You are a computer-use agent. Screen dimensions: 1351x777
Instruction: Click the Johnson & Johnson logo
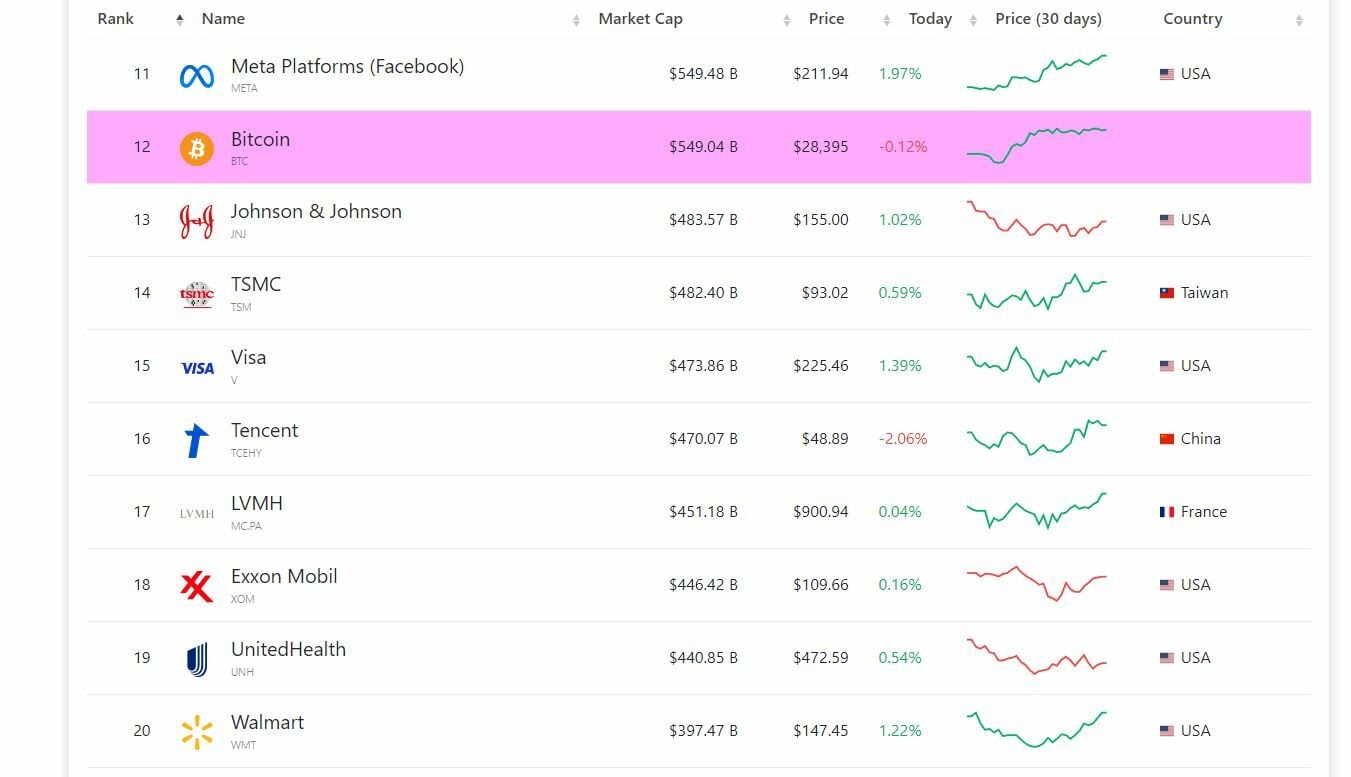tap(196, 221)
